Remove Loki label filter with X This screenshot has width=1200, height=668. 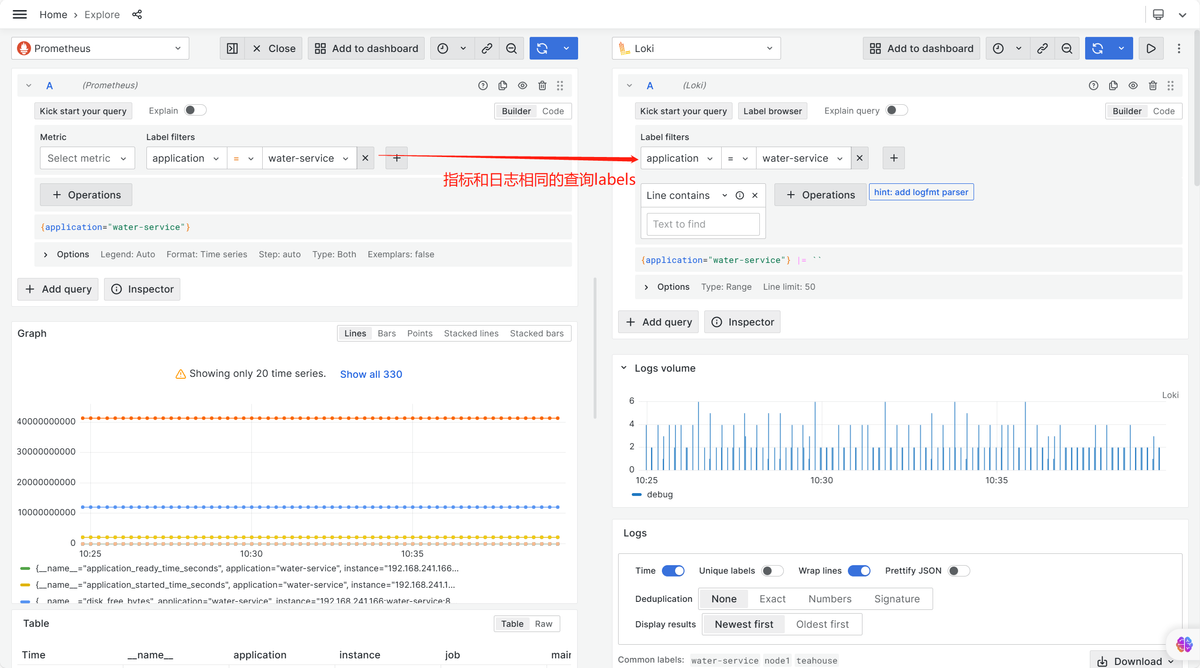click(x=859, y=158)
